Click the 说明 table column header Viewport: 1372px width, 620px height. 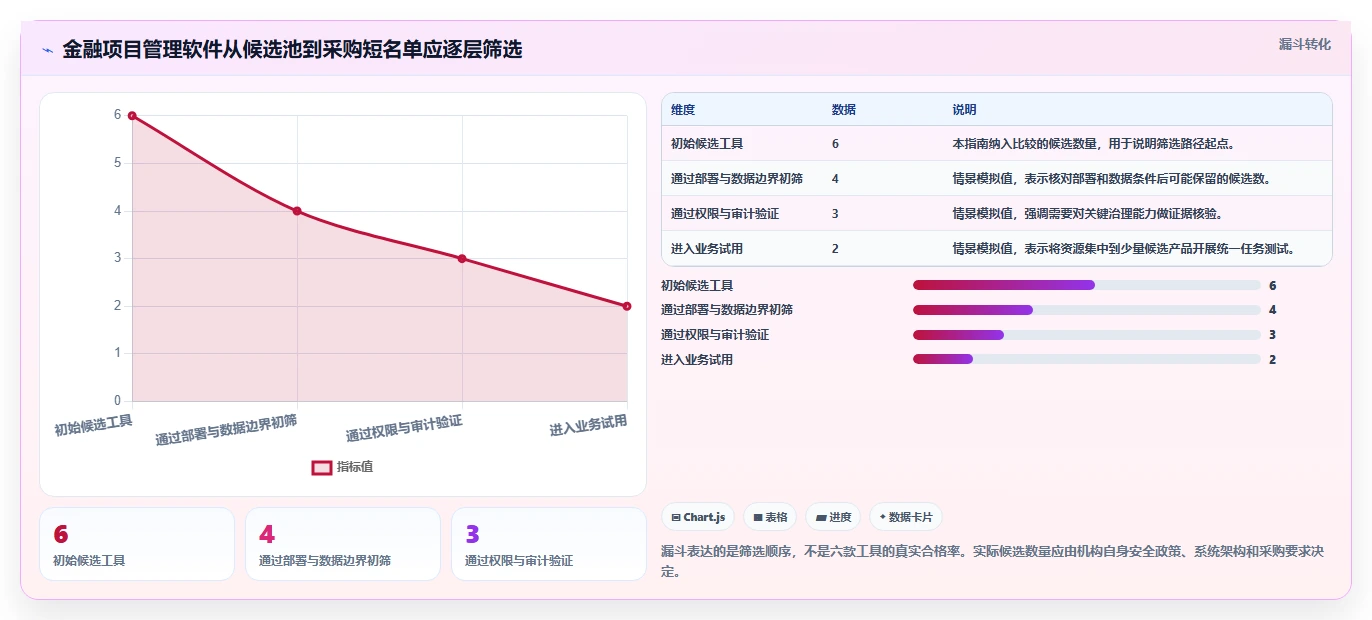[965, 110]
